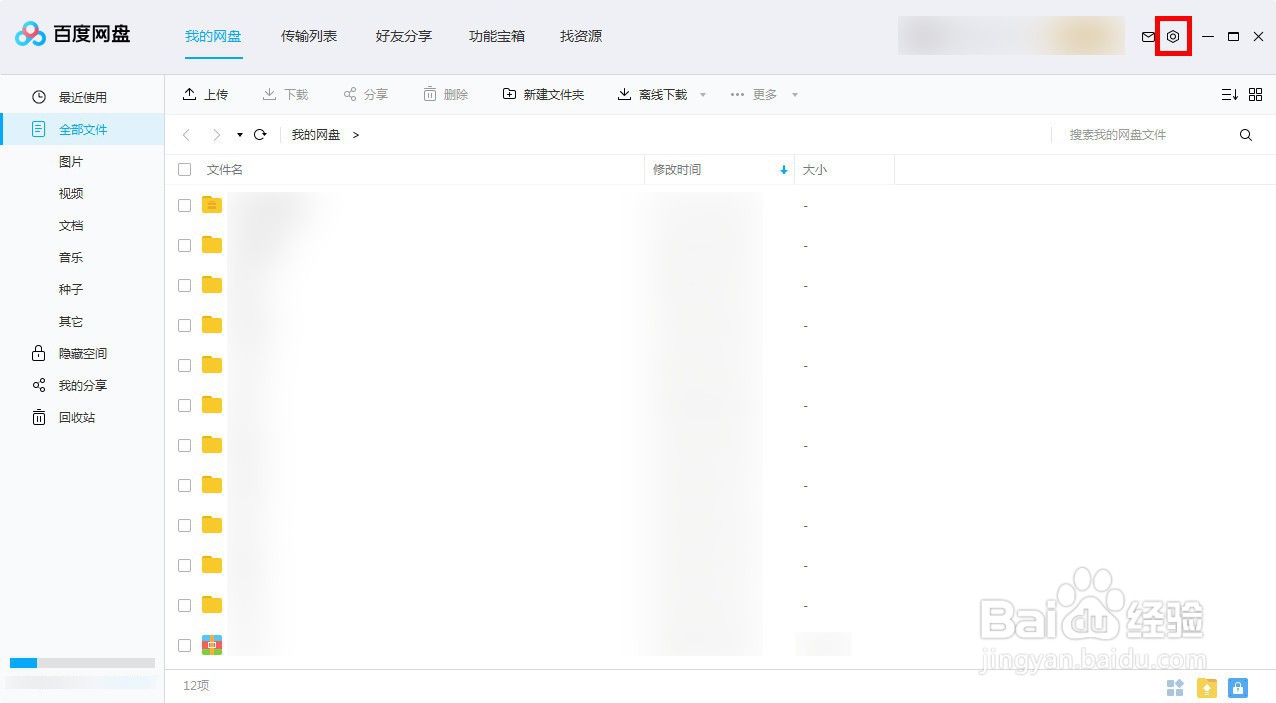The width and height of the screenshot is (1276, 703).
Task: Click the folder backup icon at bottom right
Action: tap(1206, 687)
